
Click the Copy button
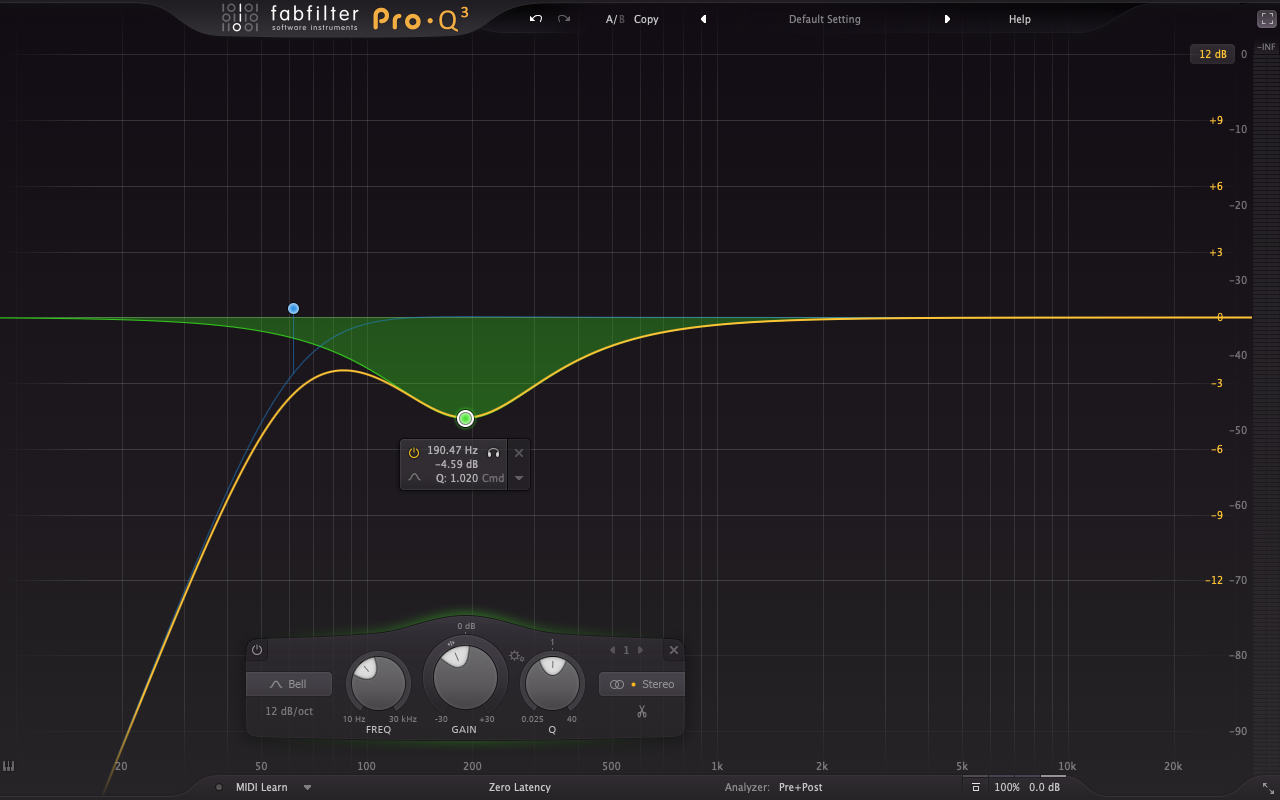coord(646,19)
